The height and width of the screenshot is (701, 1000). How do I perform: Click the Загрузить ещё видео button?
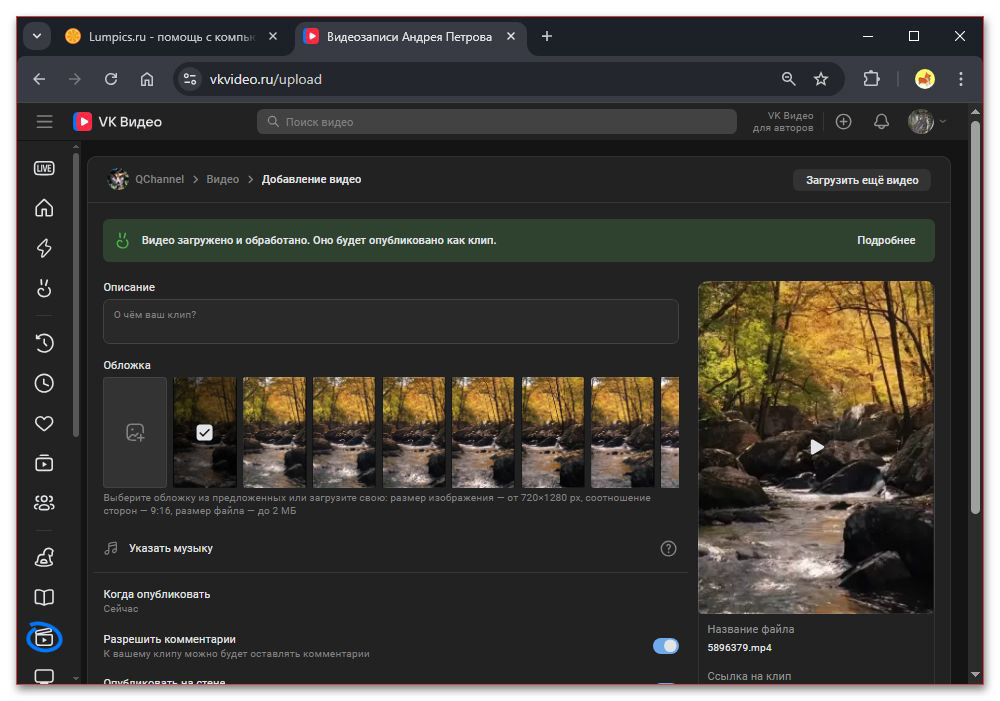[x=862, y=181]
